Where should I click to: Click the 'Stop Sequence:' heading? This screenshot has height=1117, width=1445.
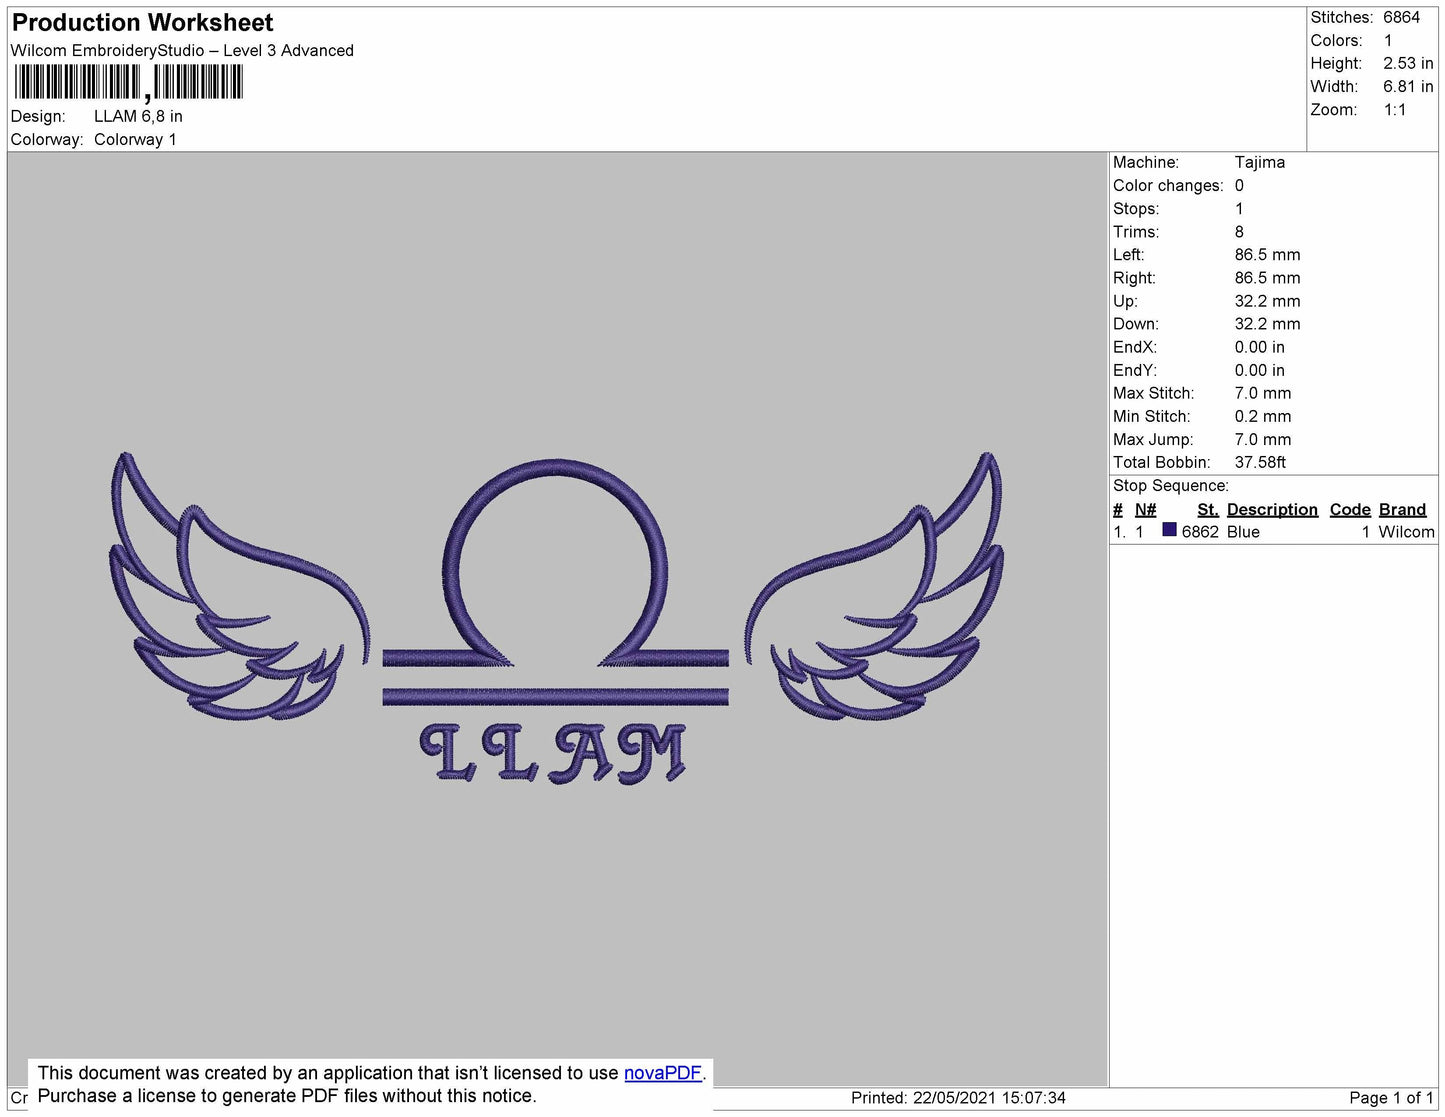click(x=1171, y=485)
